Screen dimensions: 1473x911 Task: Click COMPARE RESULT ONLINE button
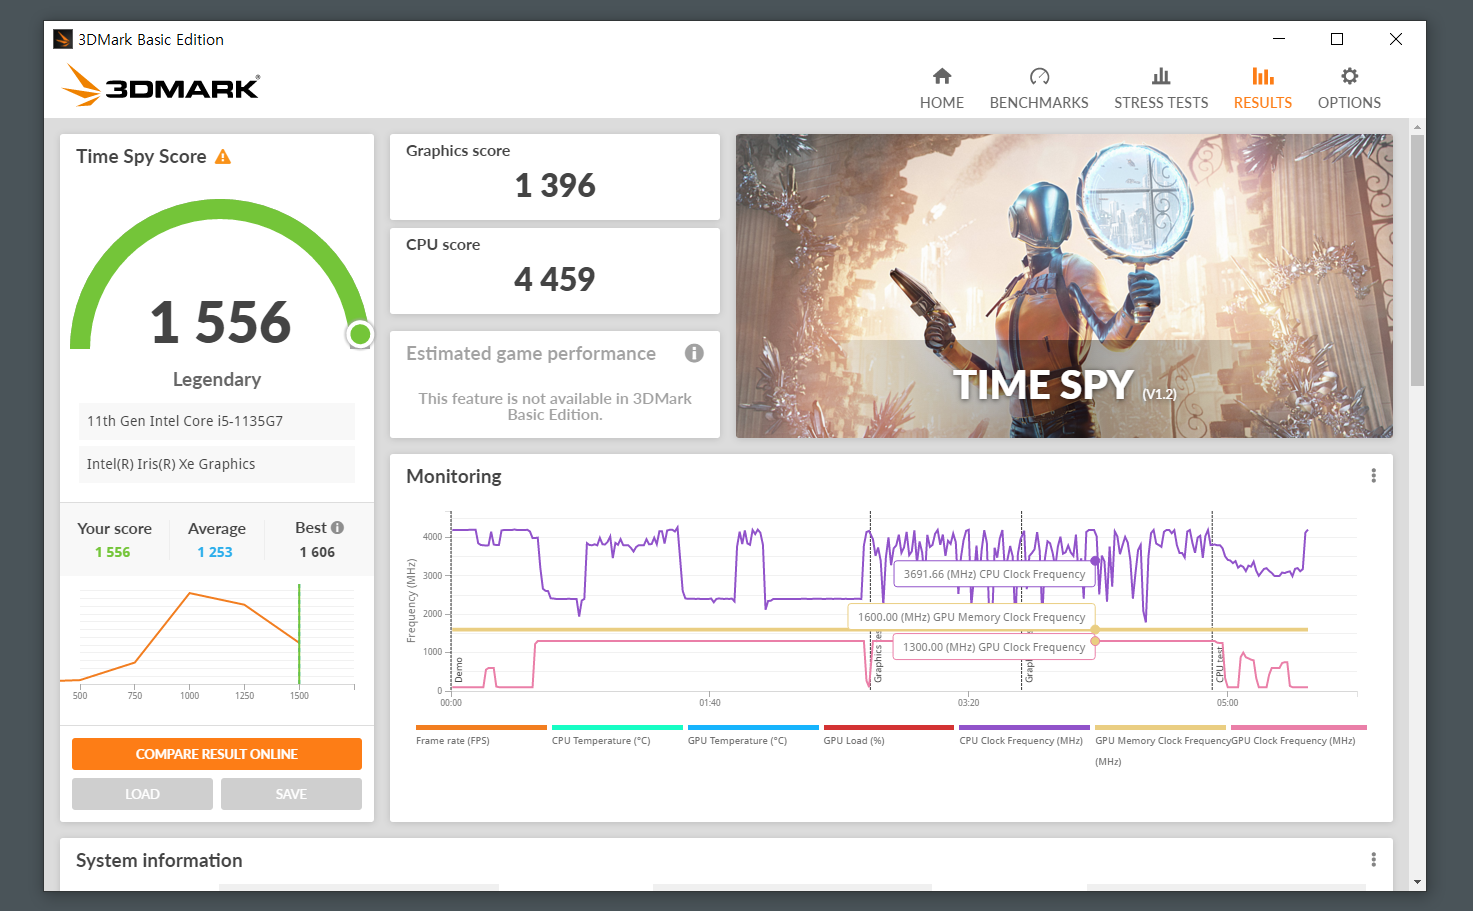(x=217, y=754)
